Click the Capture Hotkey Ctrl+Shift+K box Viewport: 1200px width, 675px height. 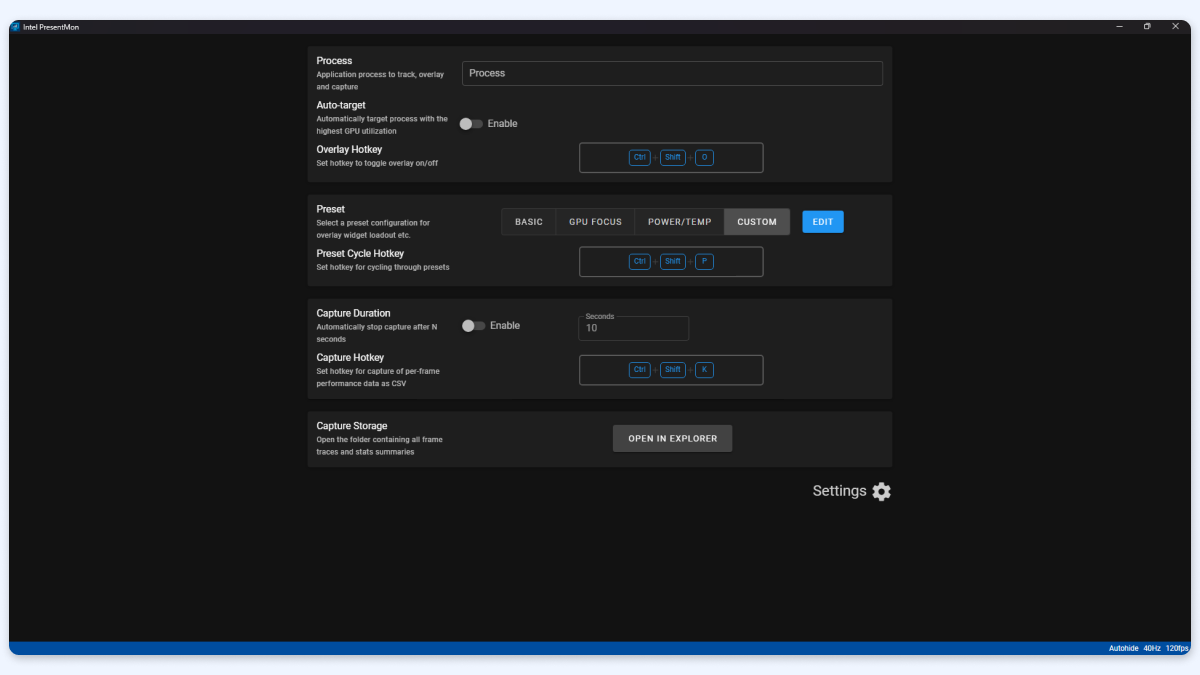[x=671, y=370]
